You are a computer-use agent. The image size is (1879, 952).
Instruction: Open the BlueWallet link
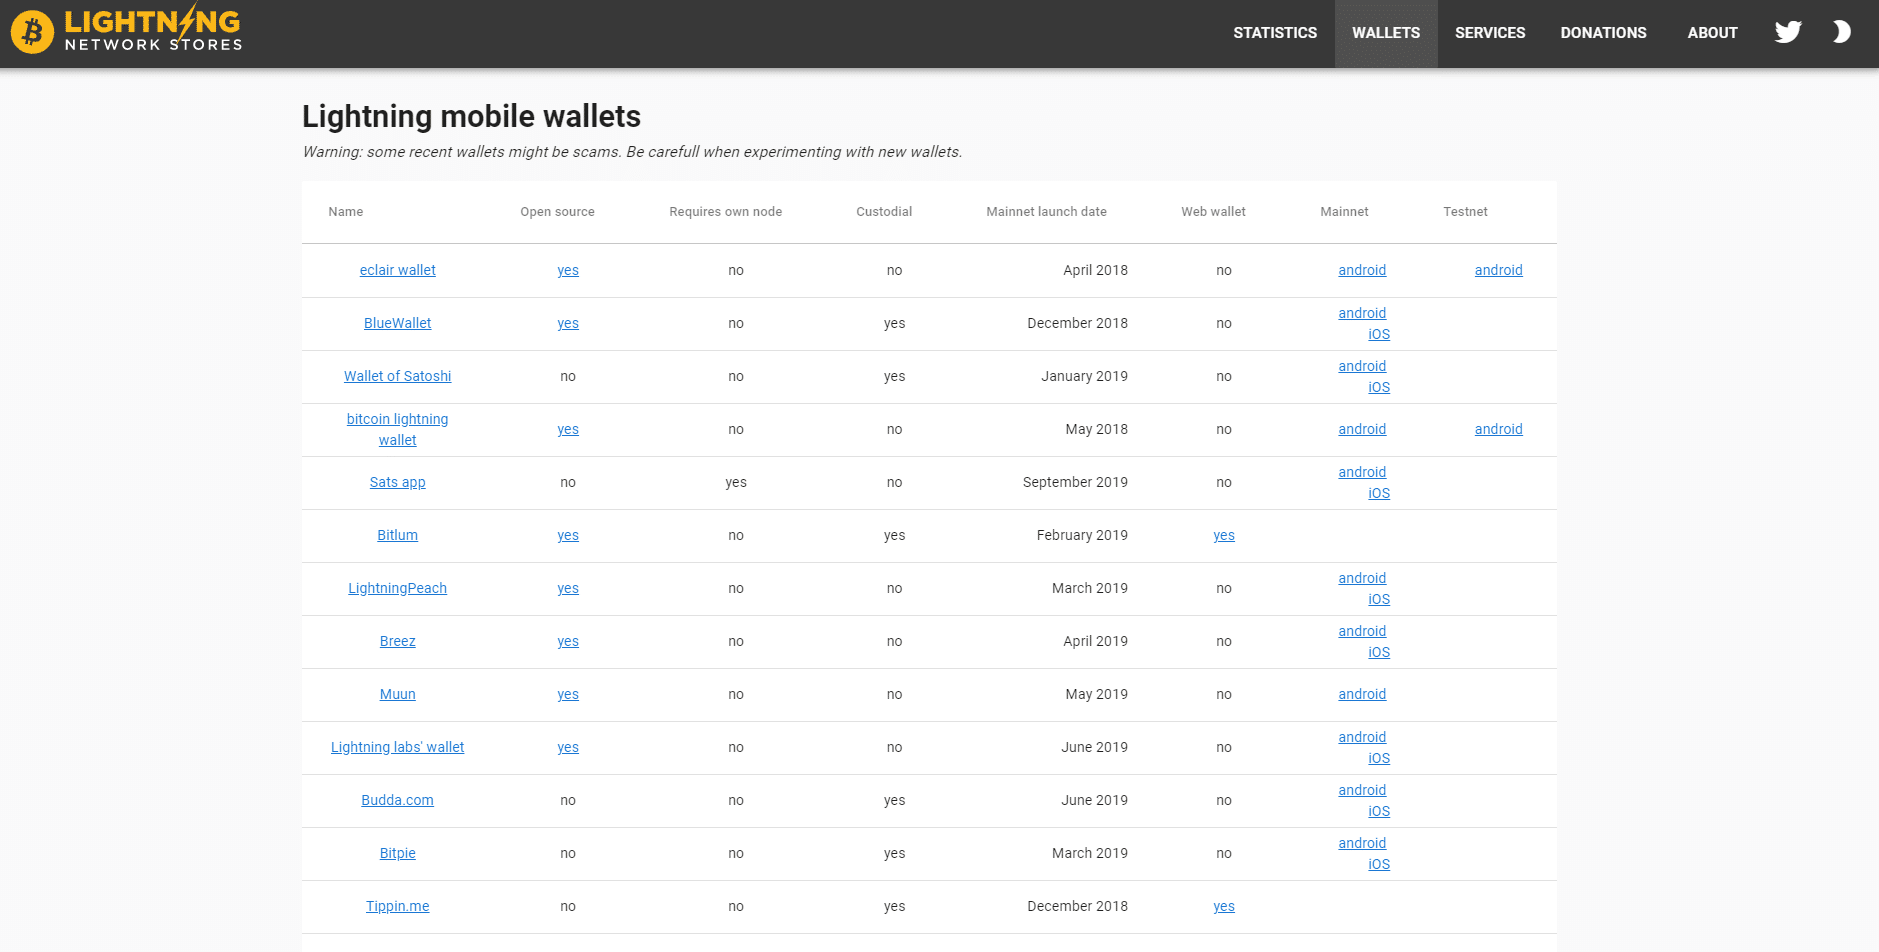397,323
